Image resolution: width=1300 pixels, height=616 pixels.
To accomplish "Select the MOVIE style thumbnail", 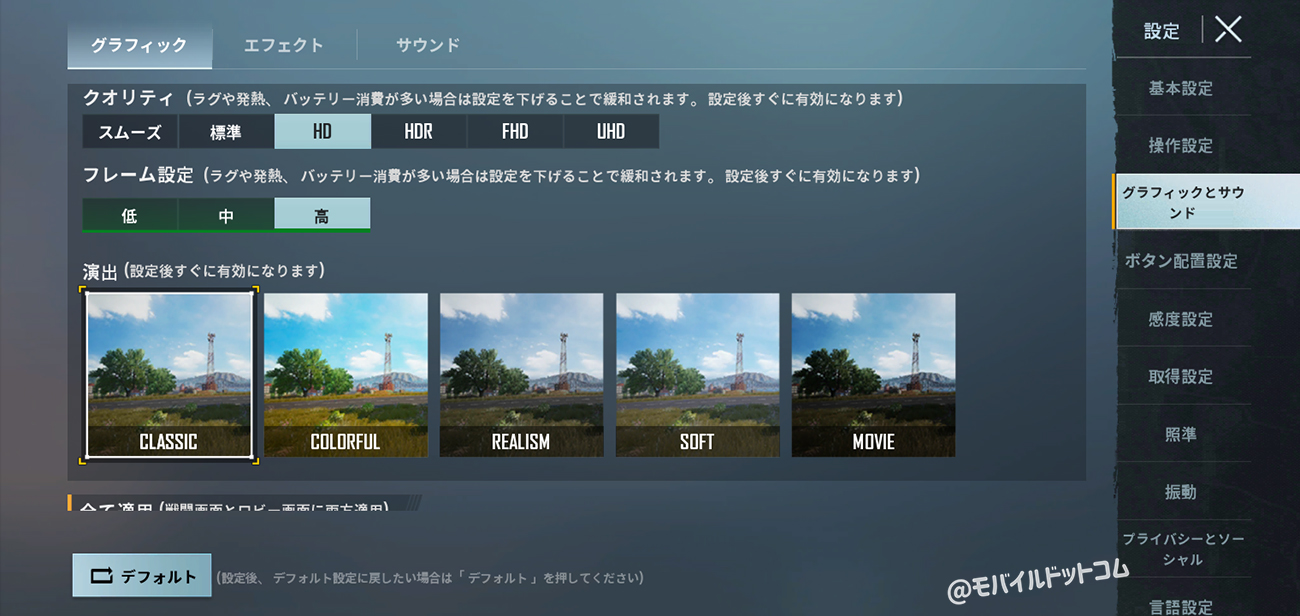I will [874, 375].
